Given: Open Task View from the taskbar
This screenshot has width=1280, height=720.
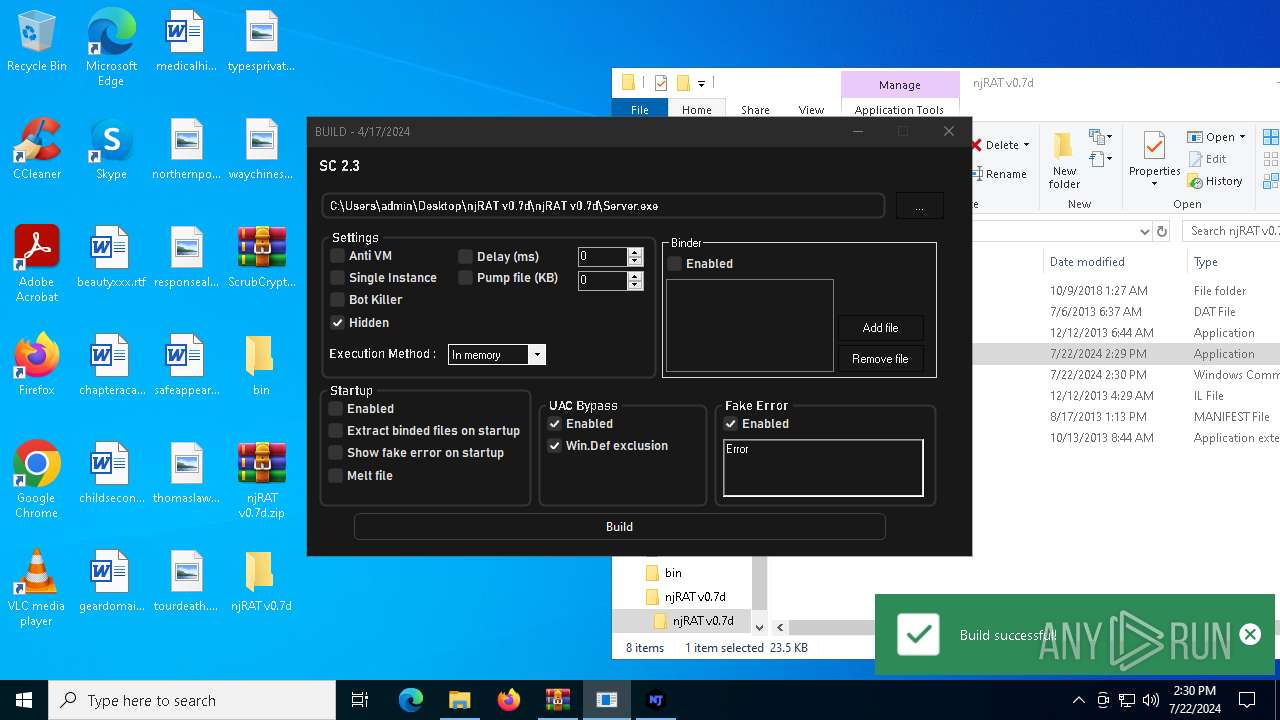Looking at the screenshot, I should [360, 700].
